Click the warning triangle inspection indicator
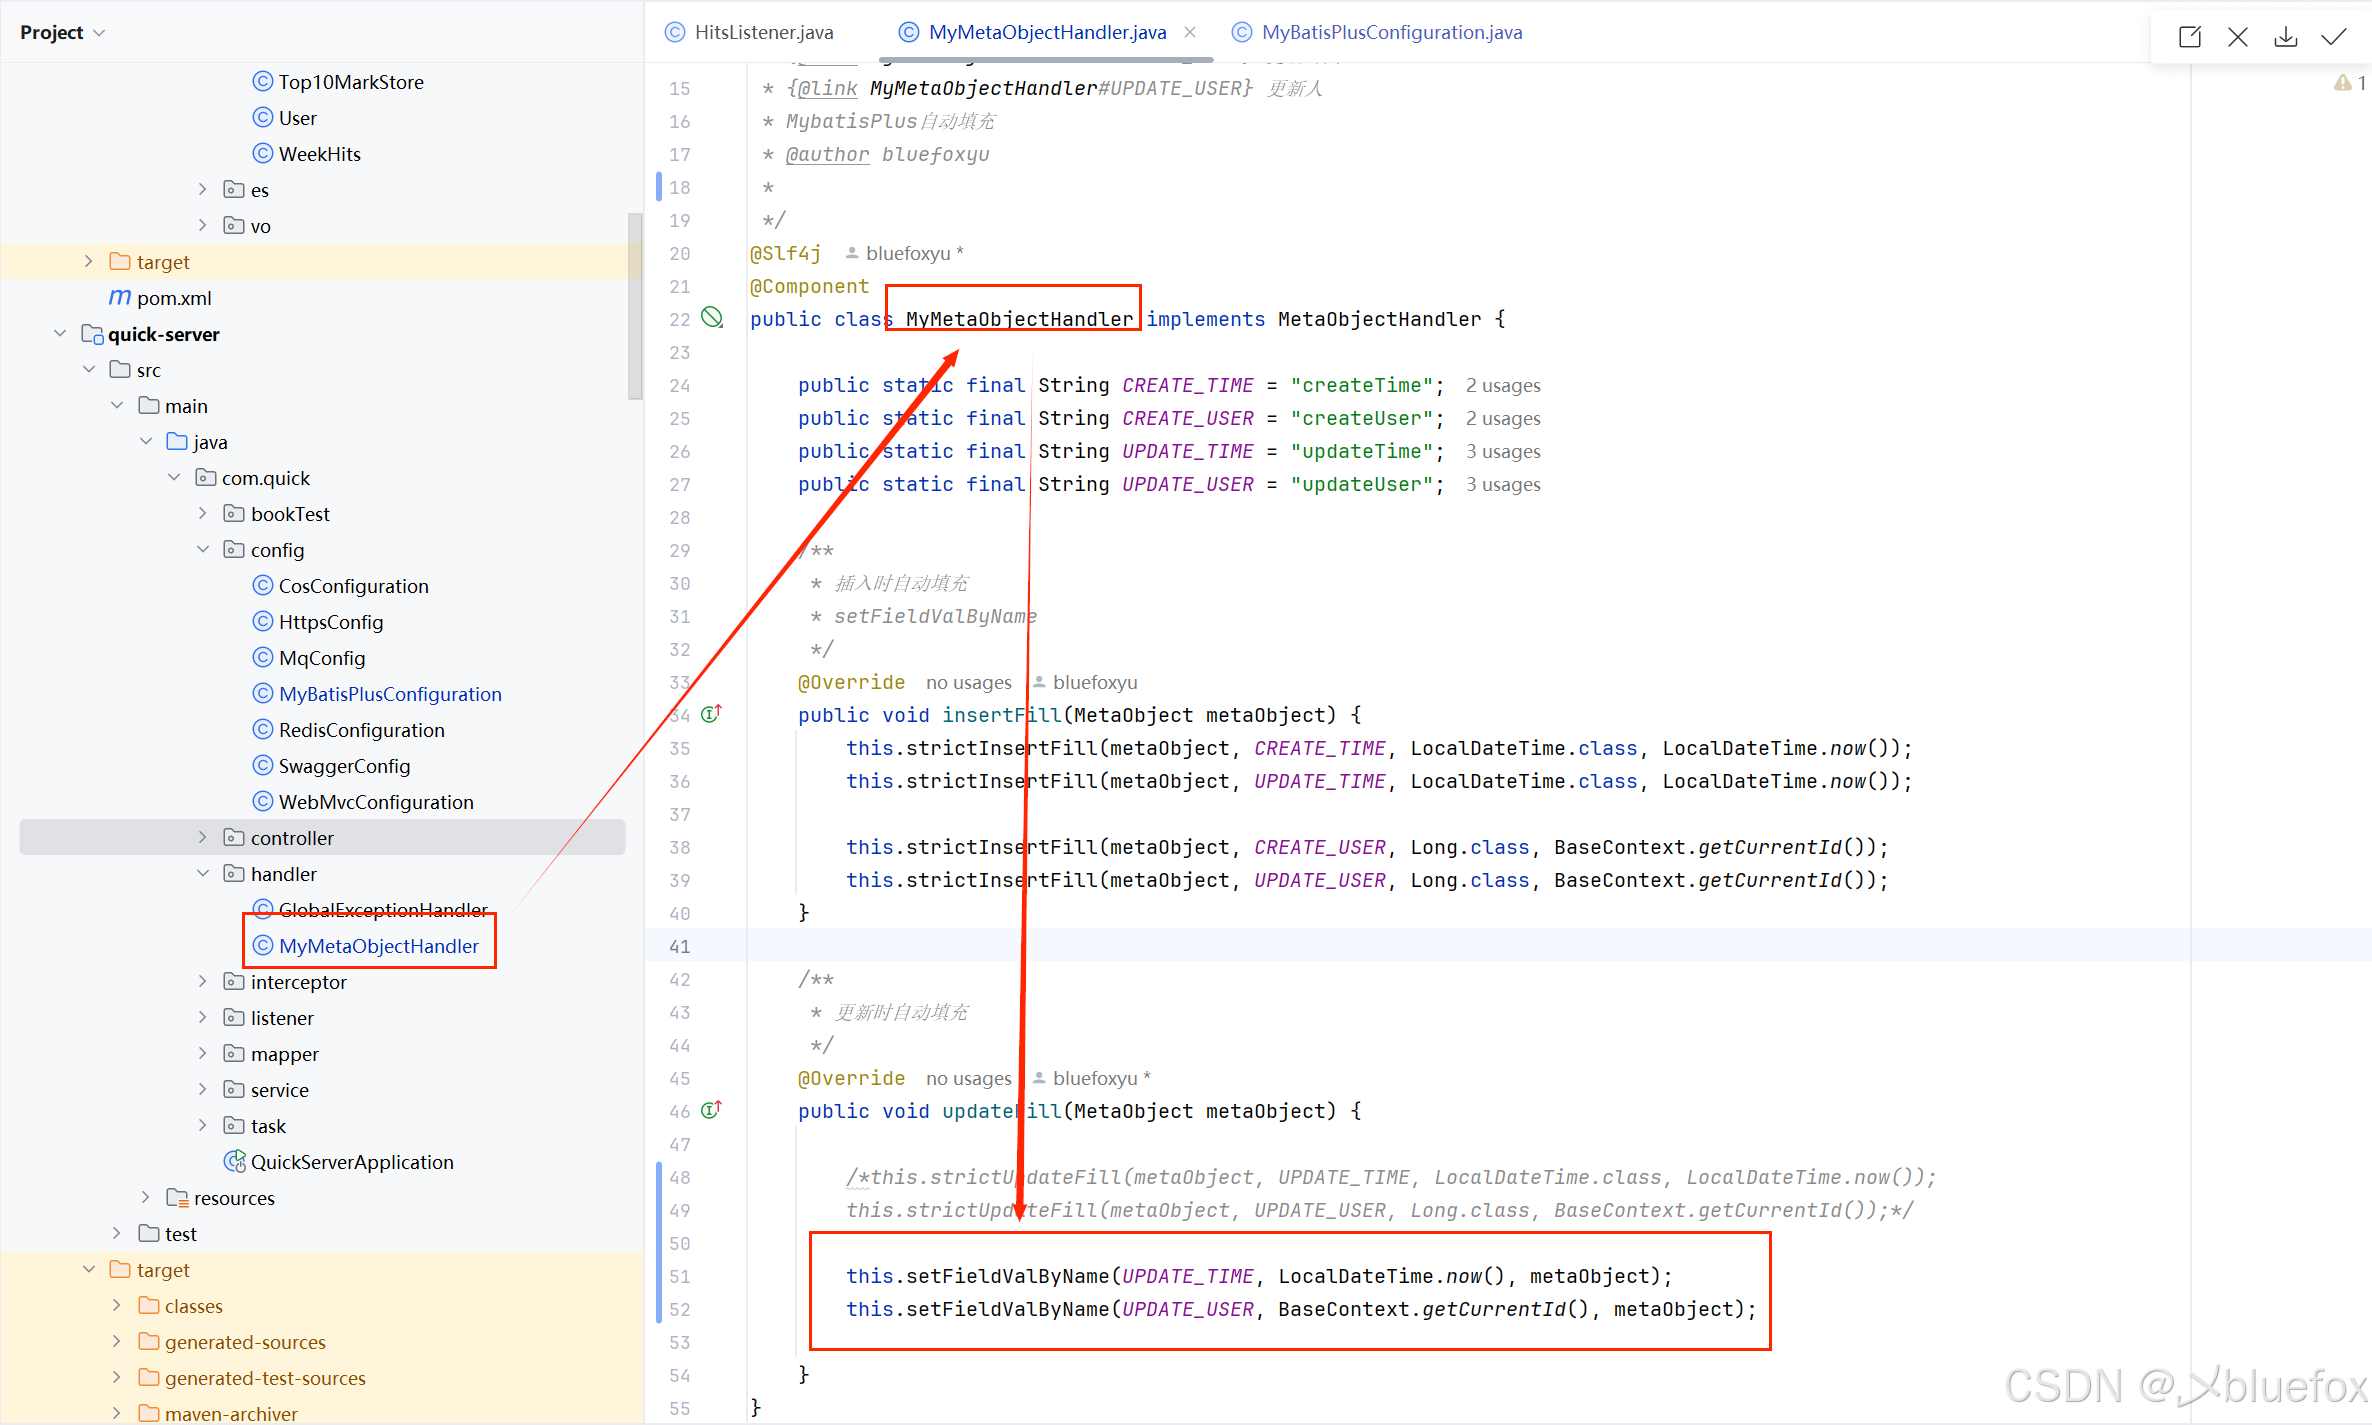This screenshot has width=2372, height=1425. pos(2343,83)
